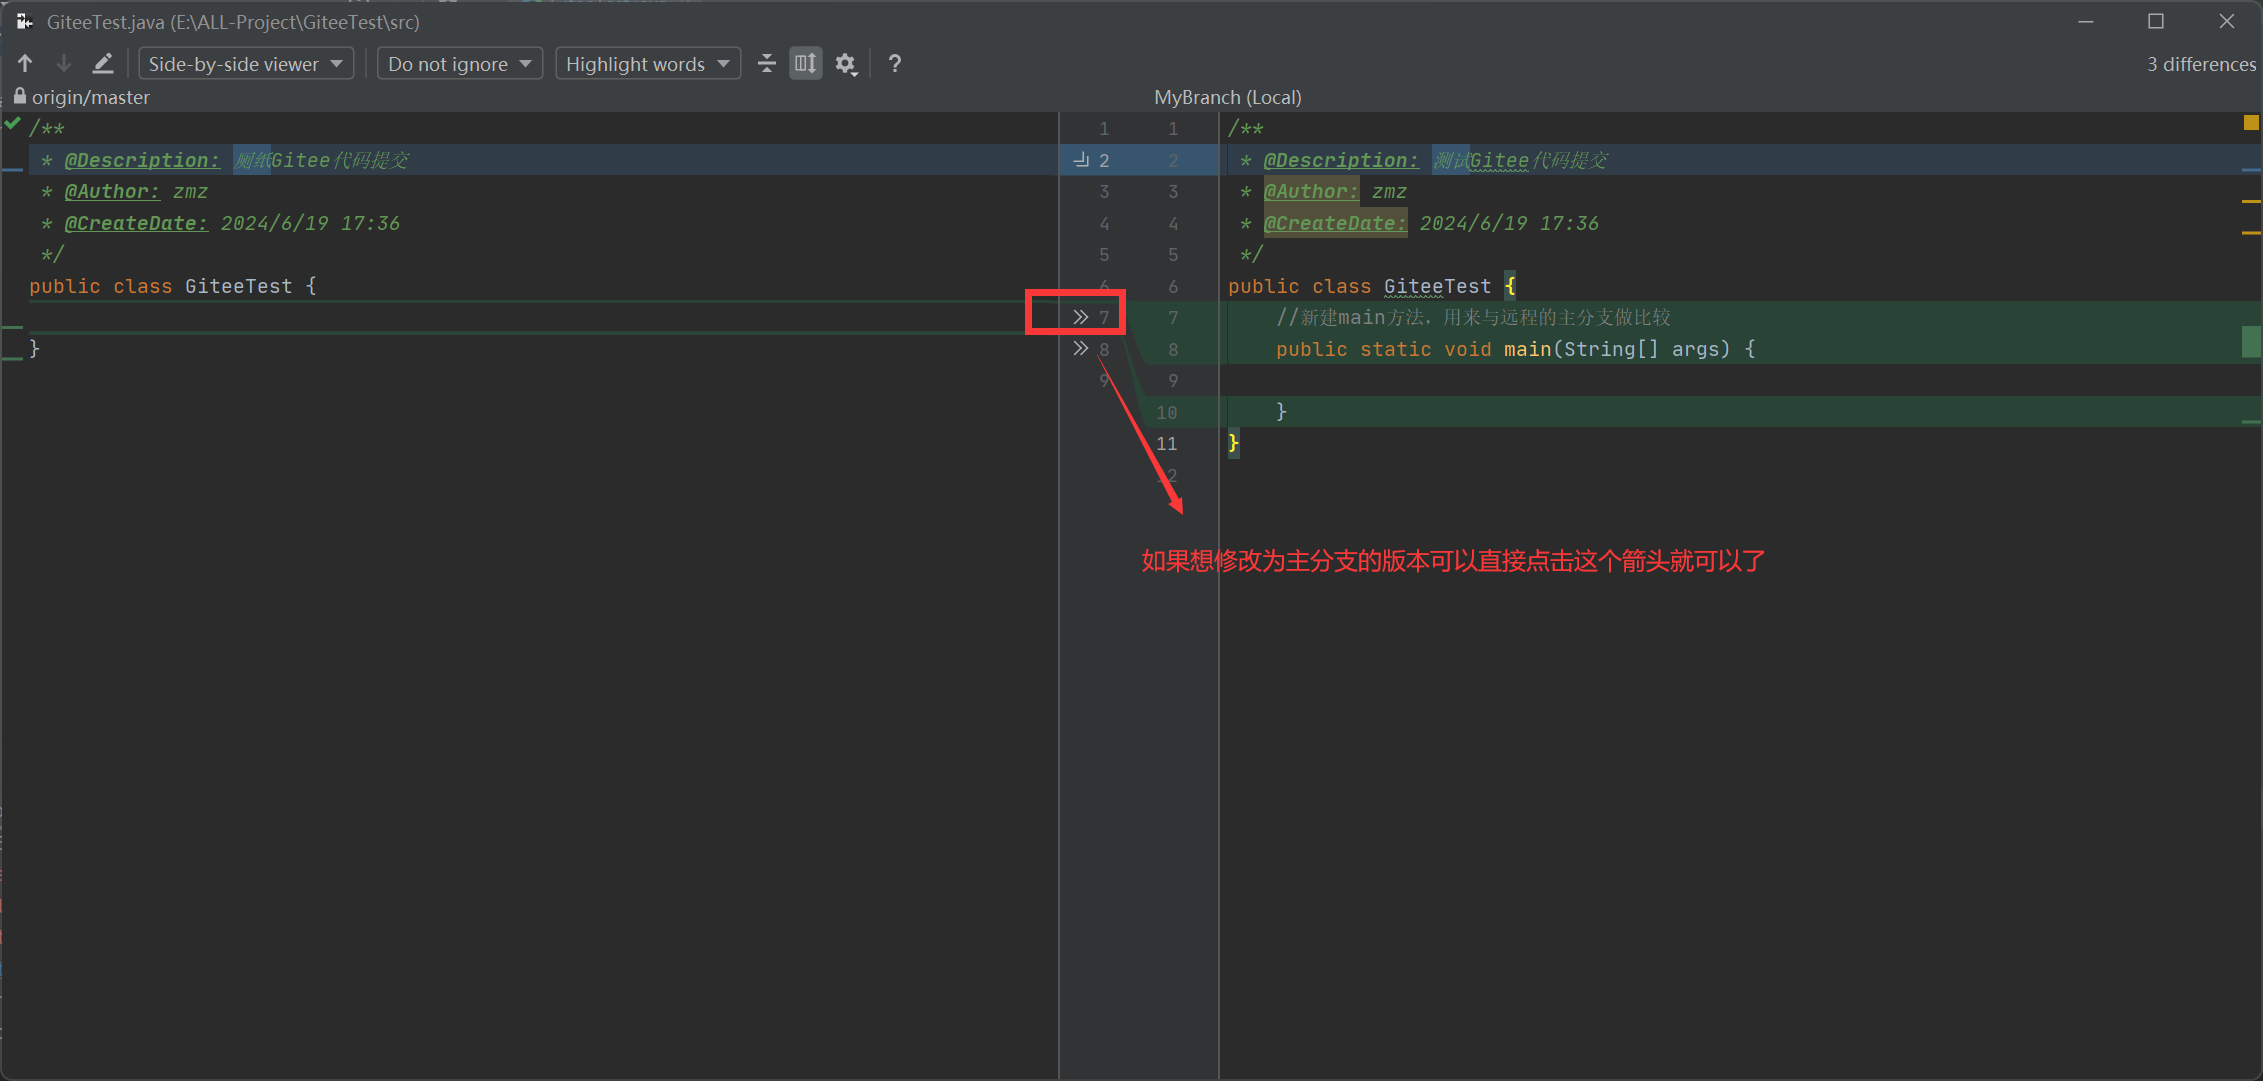
Task: Open diff settings gear icon
Action: 846,64
